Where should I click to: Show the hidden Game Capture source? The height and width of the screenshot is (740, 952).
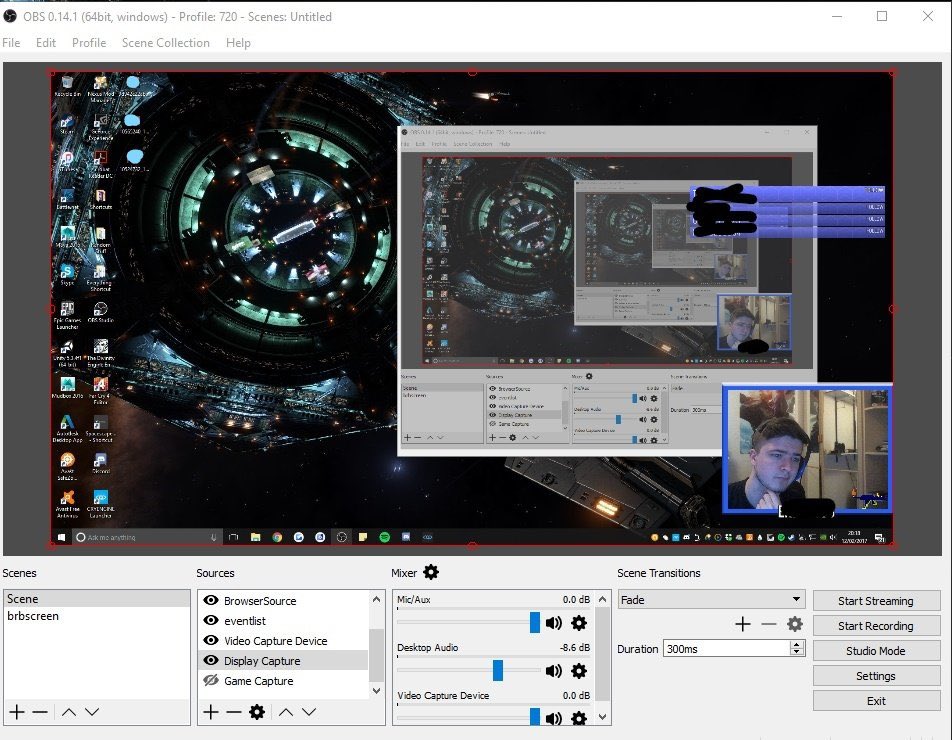[x=211, y=681]
